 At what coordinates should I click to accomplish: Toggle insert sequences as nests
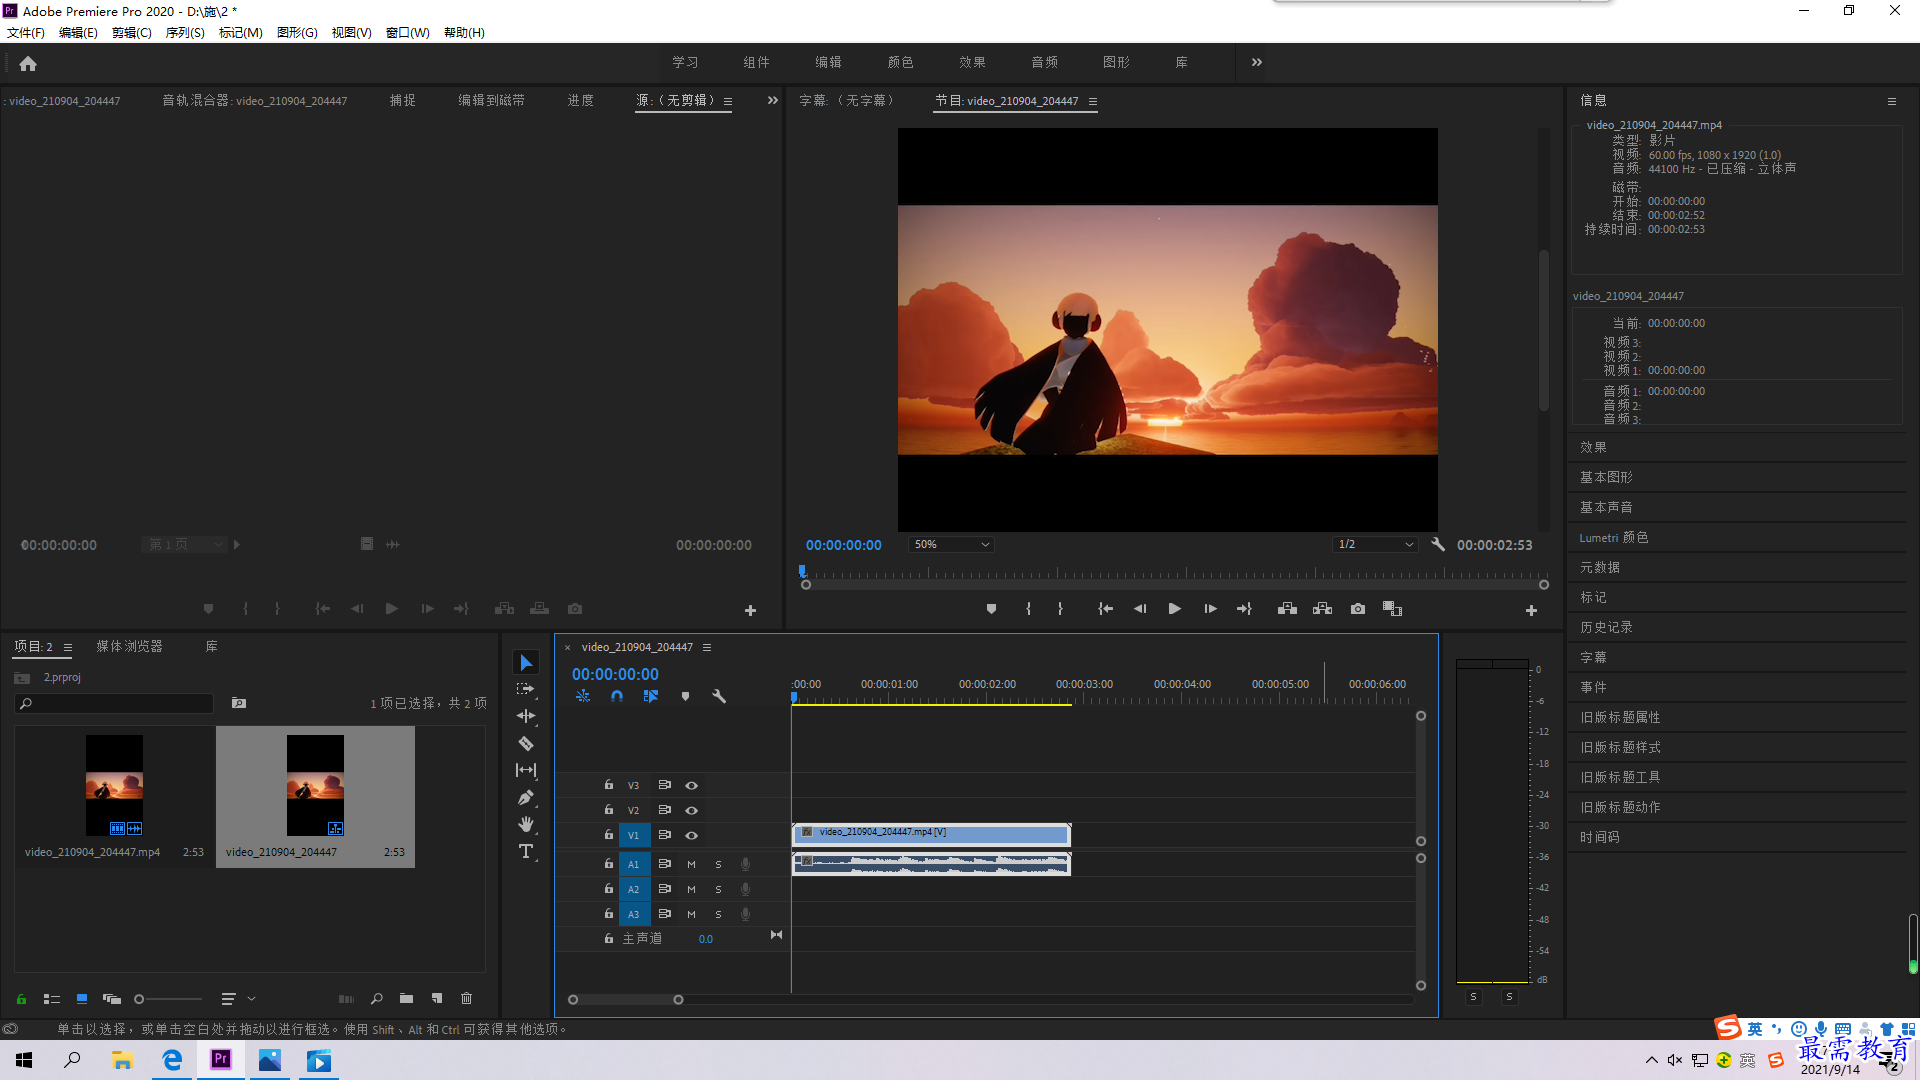click(x=583, y=696)
